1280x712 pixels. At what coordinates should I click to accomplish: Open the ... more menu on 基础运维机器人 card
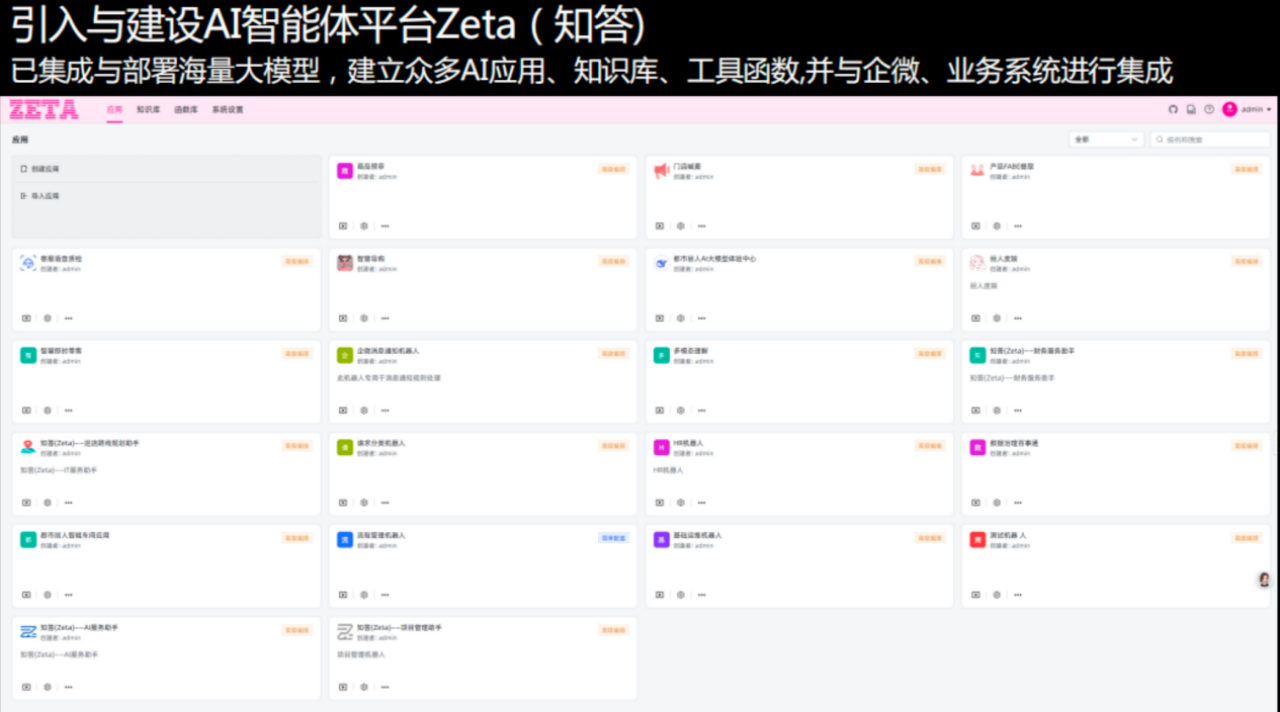coord(702,595)
